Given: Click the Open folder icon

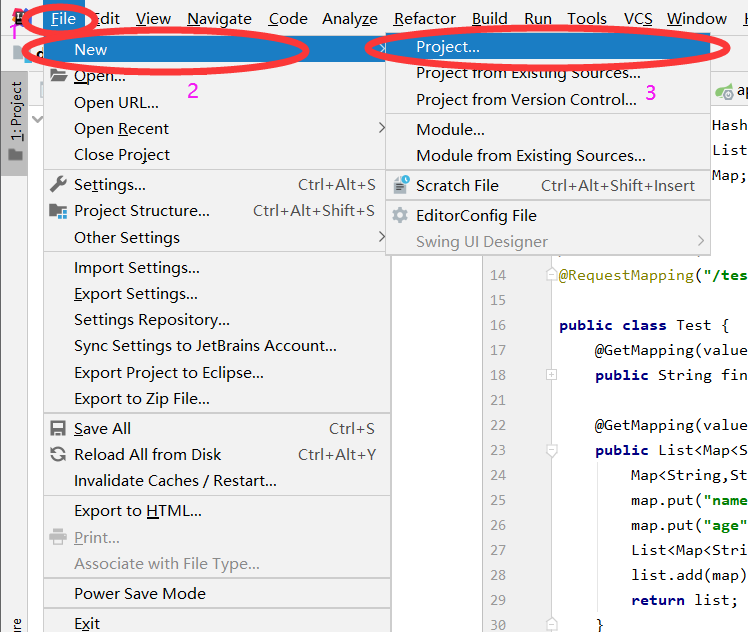Looking at the screenshot, I should click(x=58, y=75).
